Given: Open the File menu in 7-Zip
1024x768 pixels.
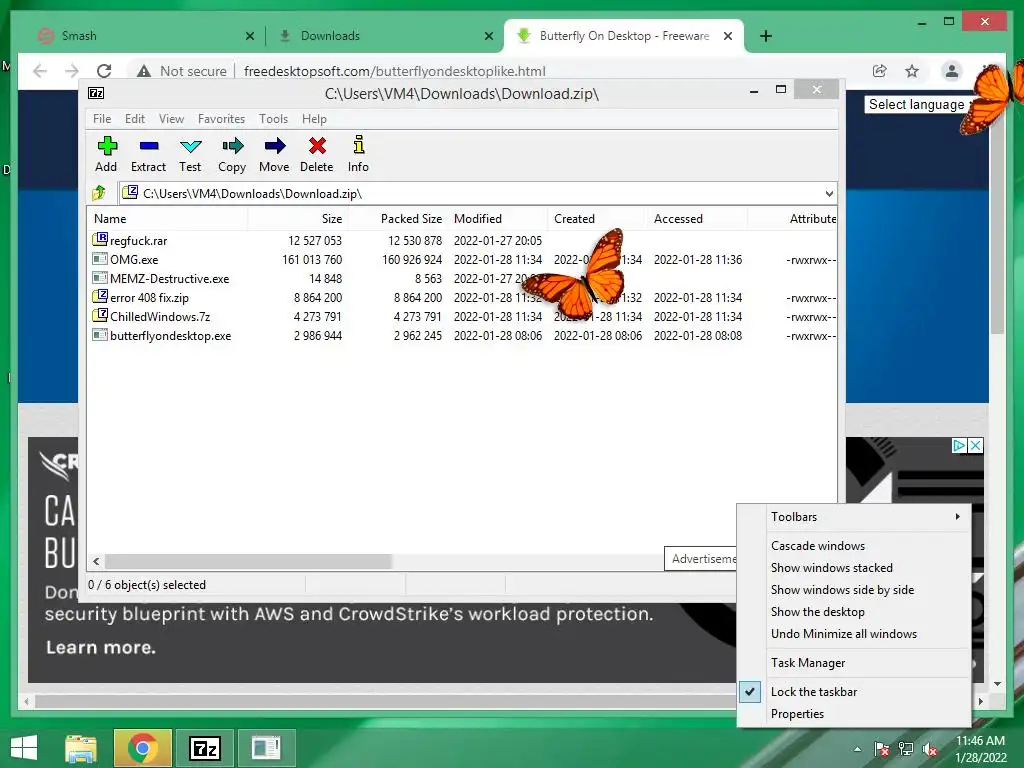Looking at the screenshot, I should click(x=102, y=119).
